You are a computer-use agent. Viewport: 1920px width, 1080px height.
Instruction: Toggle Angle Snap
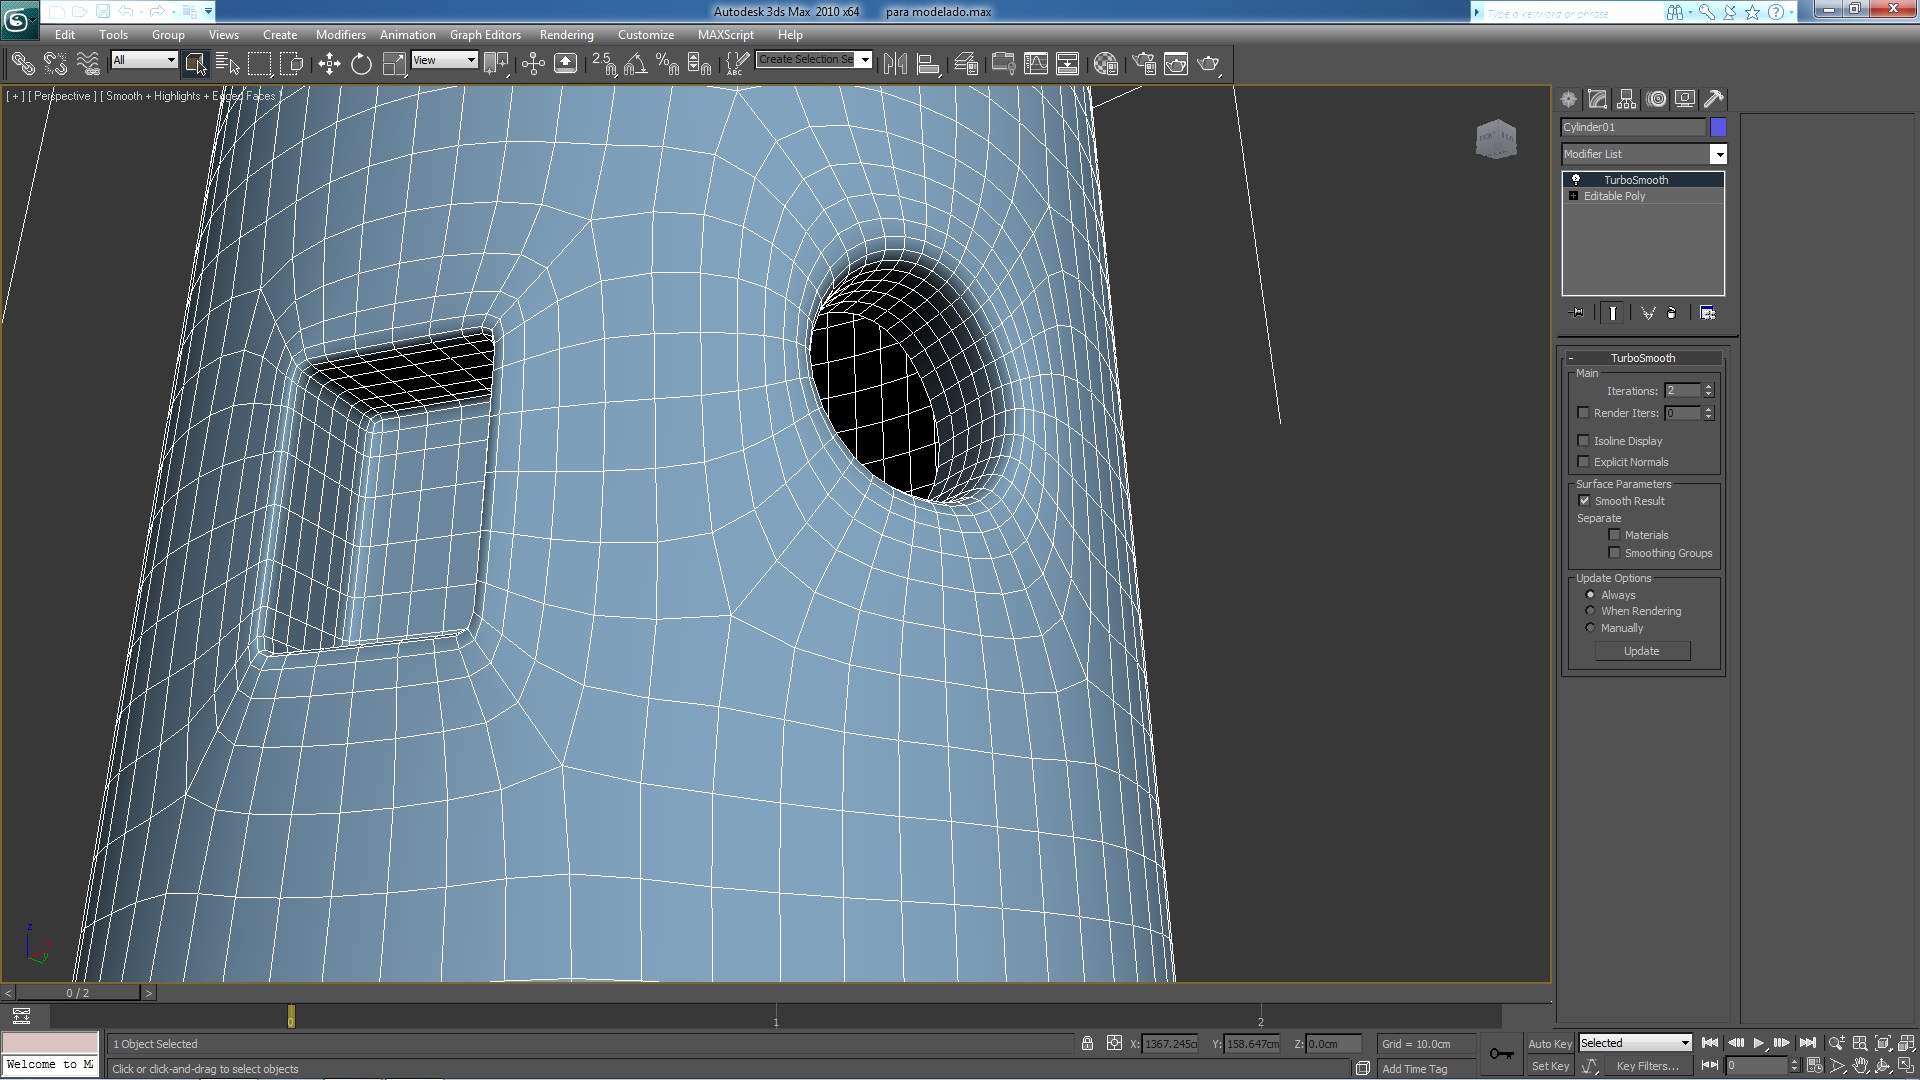635,64
